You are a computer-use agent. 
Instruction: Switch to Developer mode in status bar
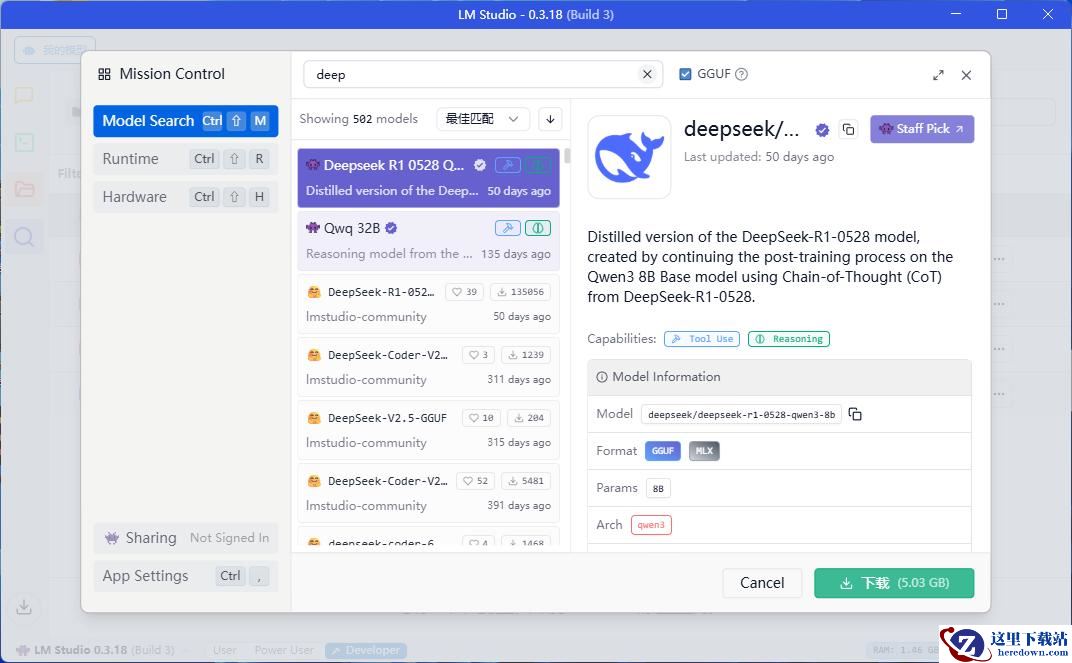coord(366,650)
